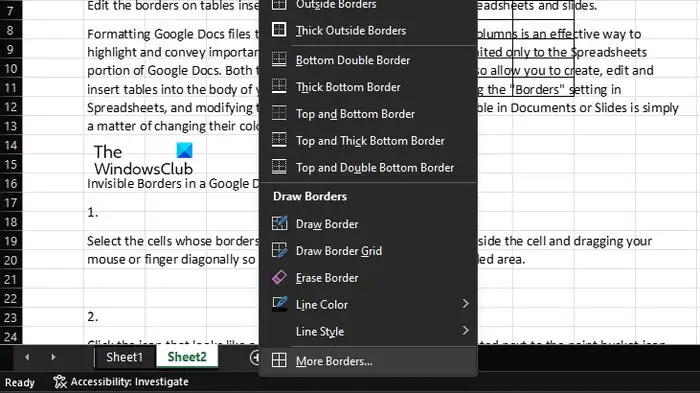Screen dimensions: 700x393
Task: Click text 'Formatting Google Docs files'
Action: tap(169, 34)
